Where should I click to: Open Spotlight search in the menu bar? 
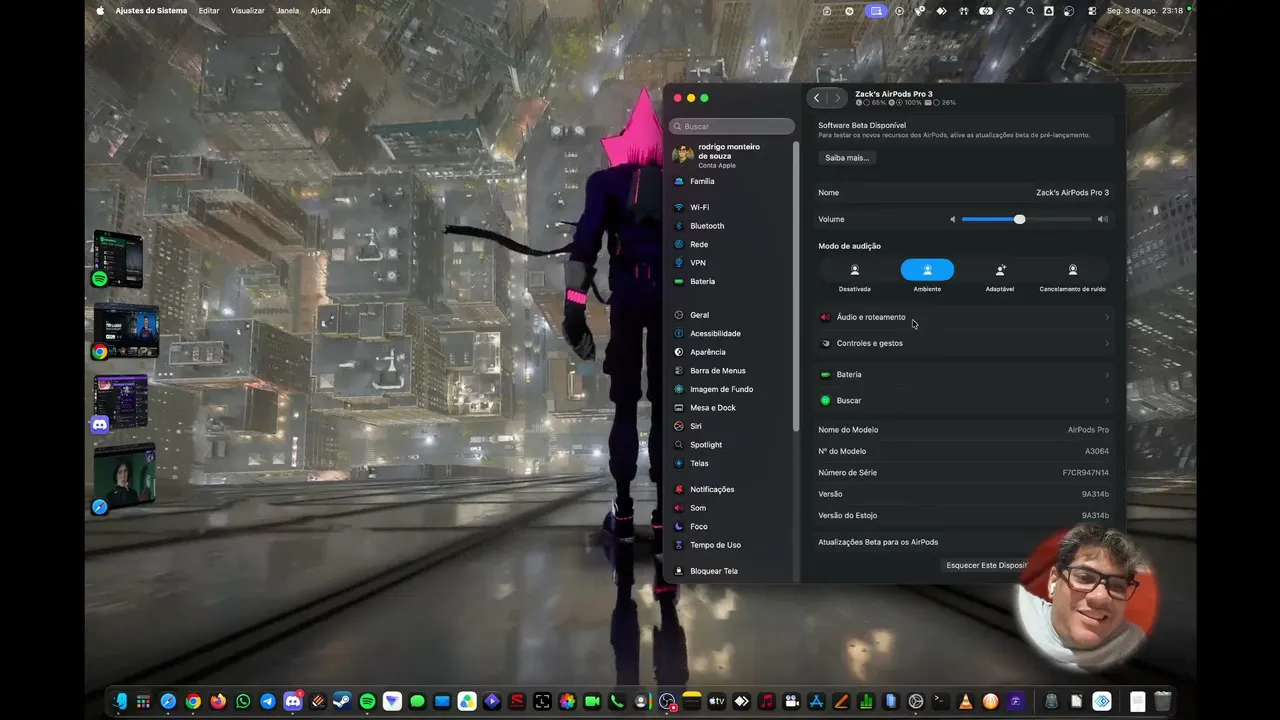click(1030, 11)
